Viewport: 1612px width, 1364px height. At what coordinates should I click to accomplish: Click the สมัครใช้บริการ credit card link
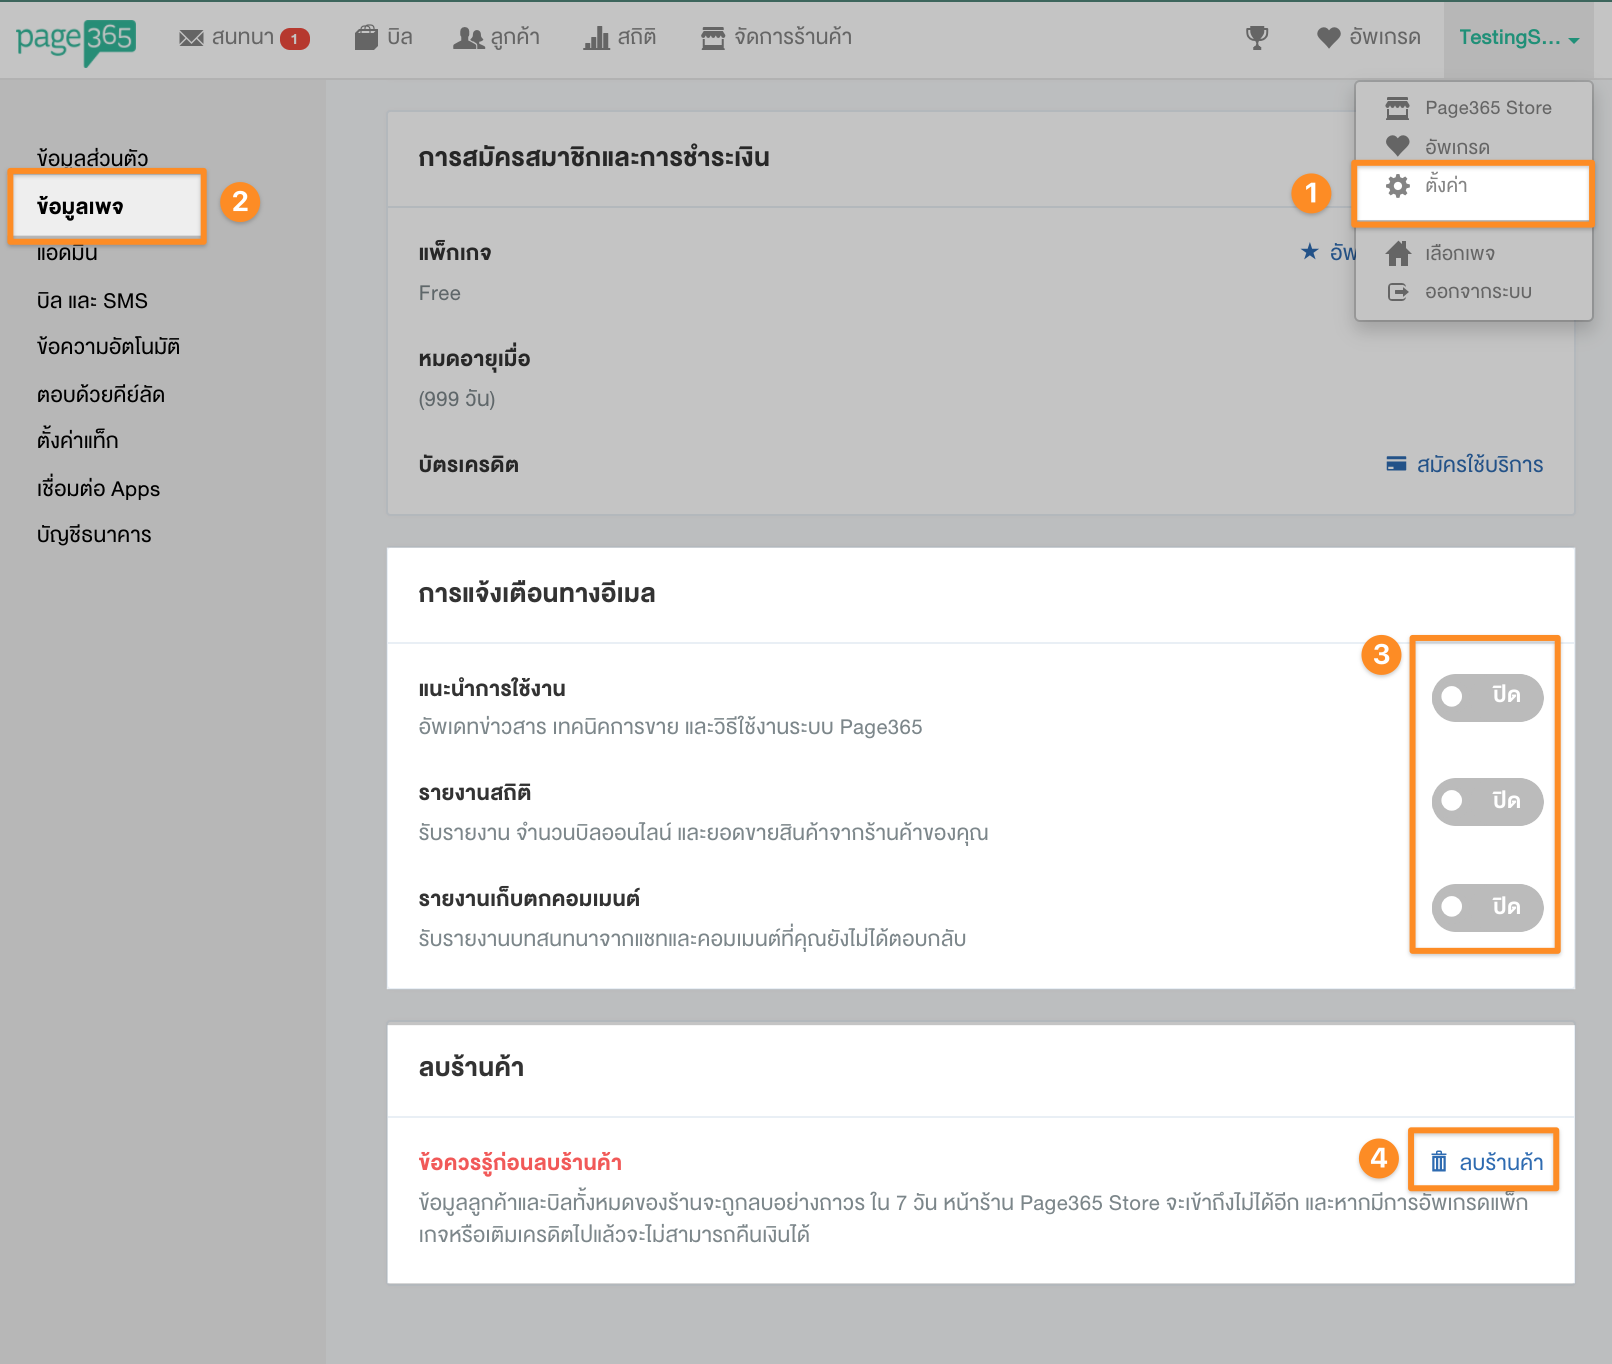(1466, 465)
